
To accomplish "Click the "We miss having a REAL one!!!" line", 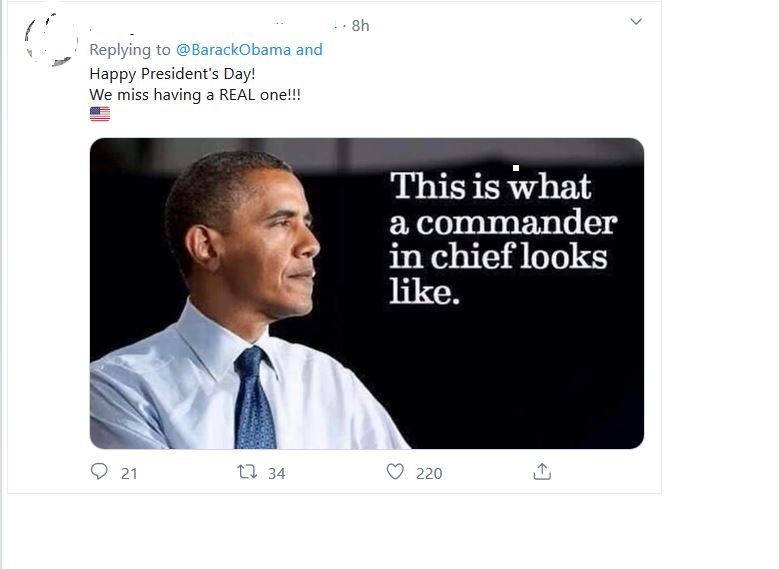I will pos(195,94).
